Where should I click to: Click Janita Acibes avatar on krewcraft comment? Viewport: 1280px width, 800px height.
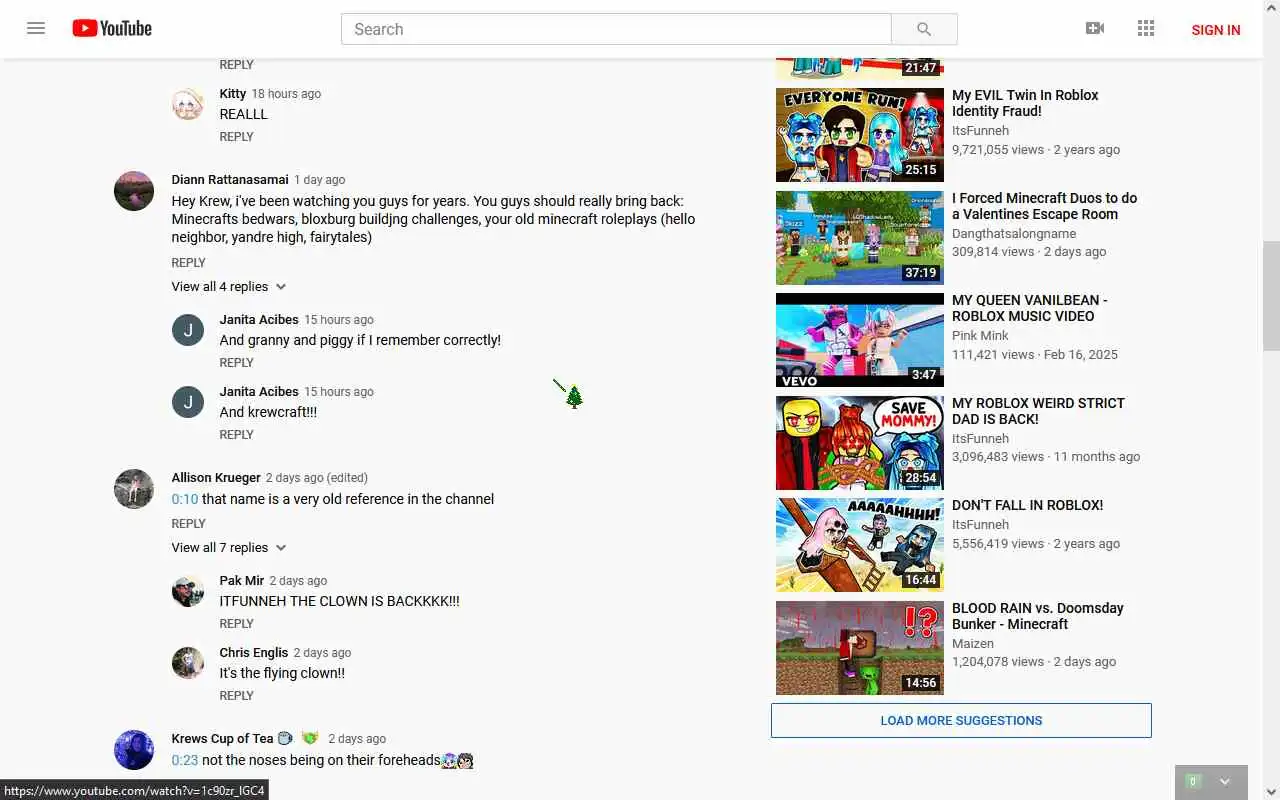(x=188, y=402)
